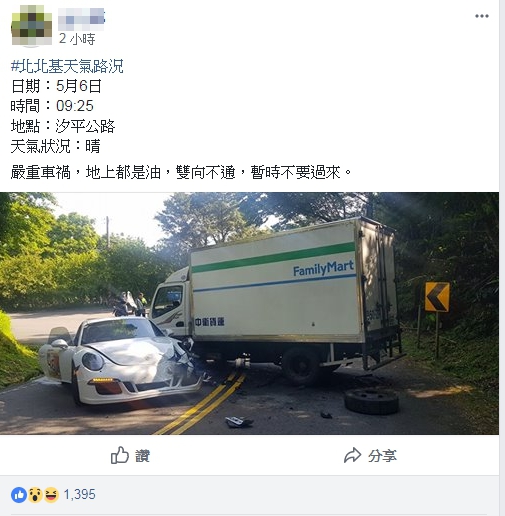Click the yellow chevron road sign in the photo

437,297
